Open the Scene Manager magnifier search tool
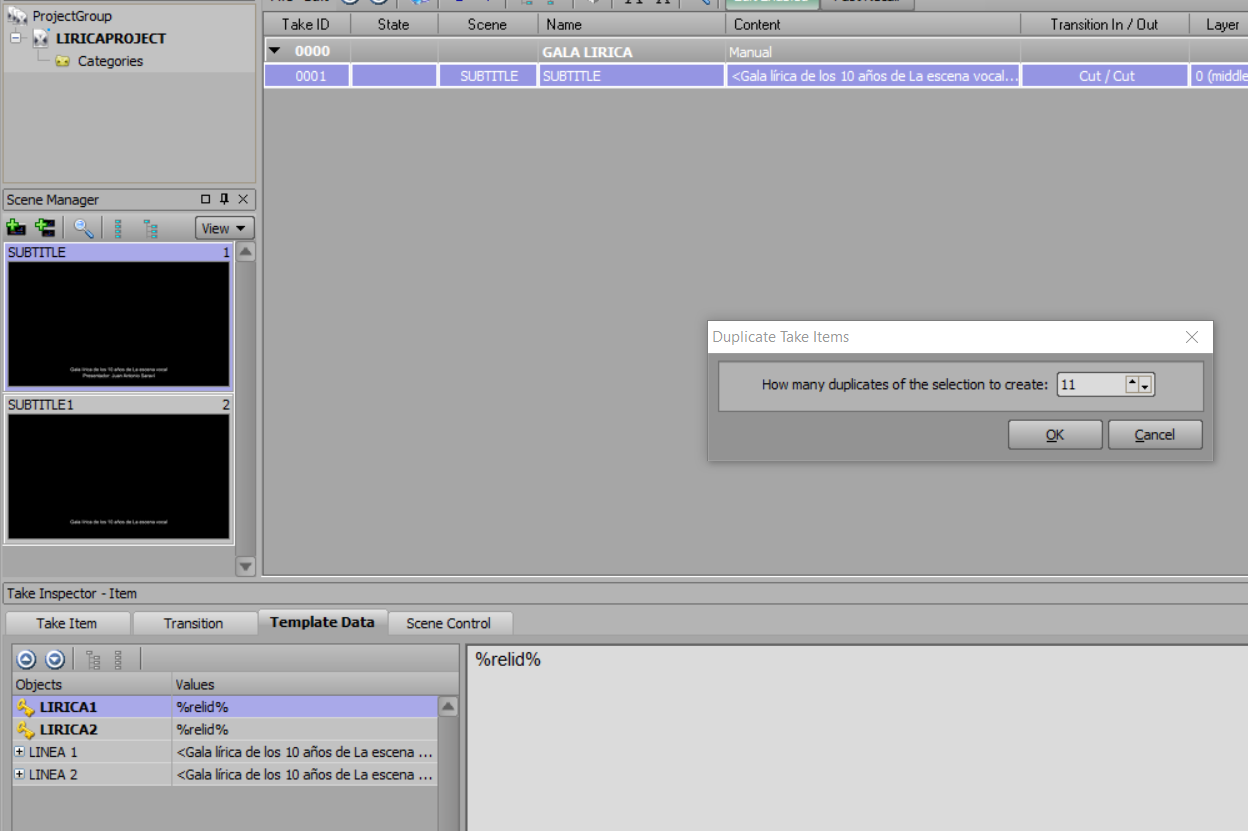The width and height of the screenshot is (1248, 831). [84, 228]
